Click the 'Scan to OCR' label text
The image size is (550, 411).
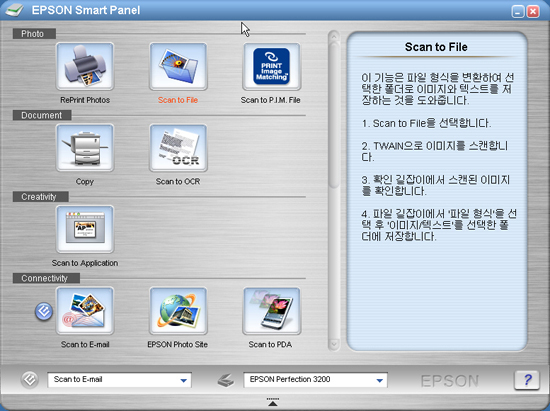point(178,182)
